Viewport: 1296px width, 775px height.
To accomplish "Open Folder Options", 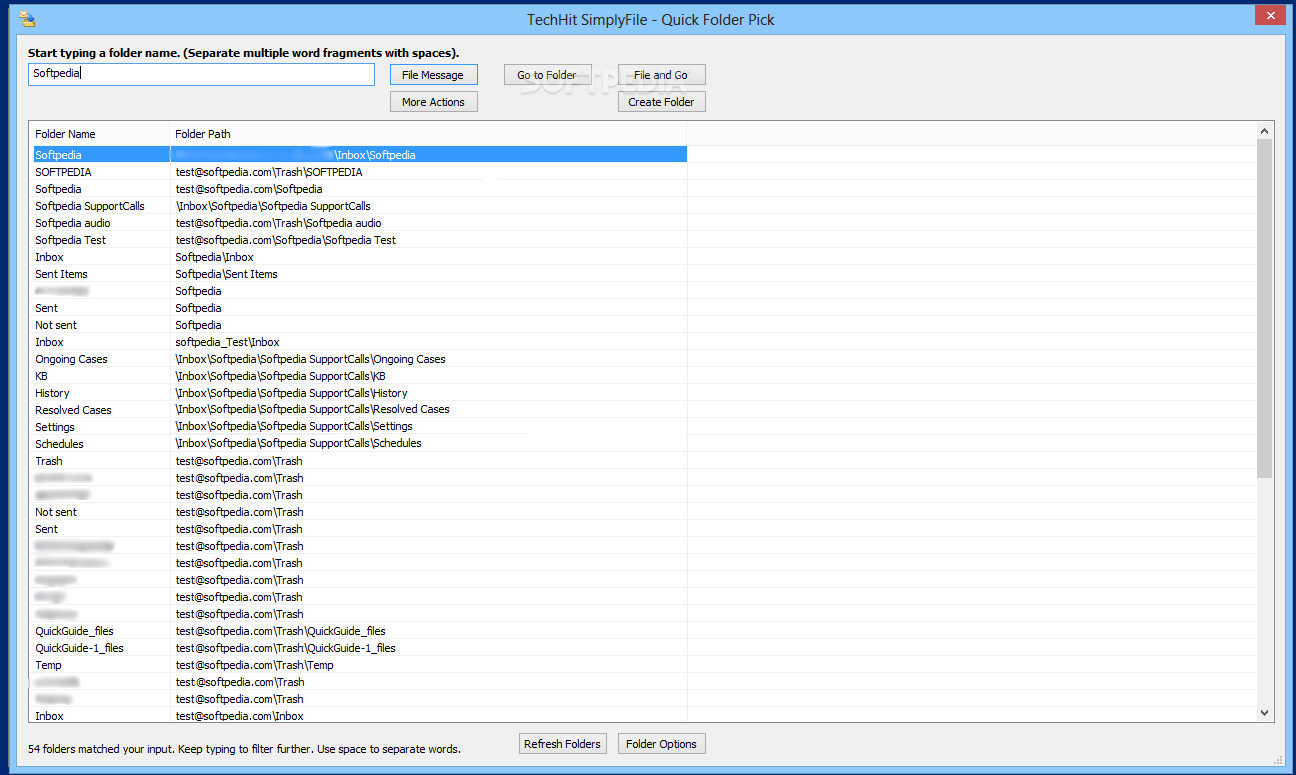I will pyautogui.click(x=662, y=744).
